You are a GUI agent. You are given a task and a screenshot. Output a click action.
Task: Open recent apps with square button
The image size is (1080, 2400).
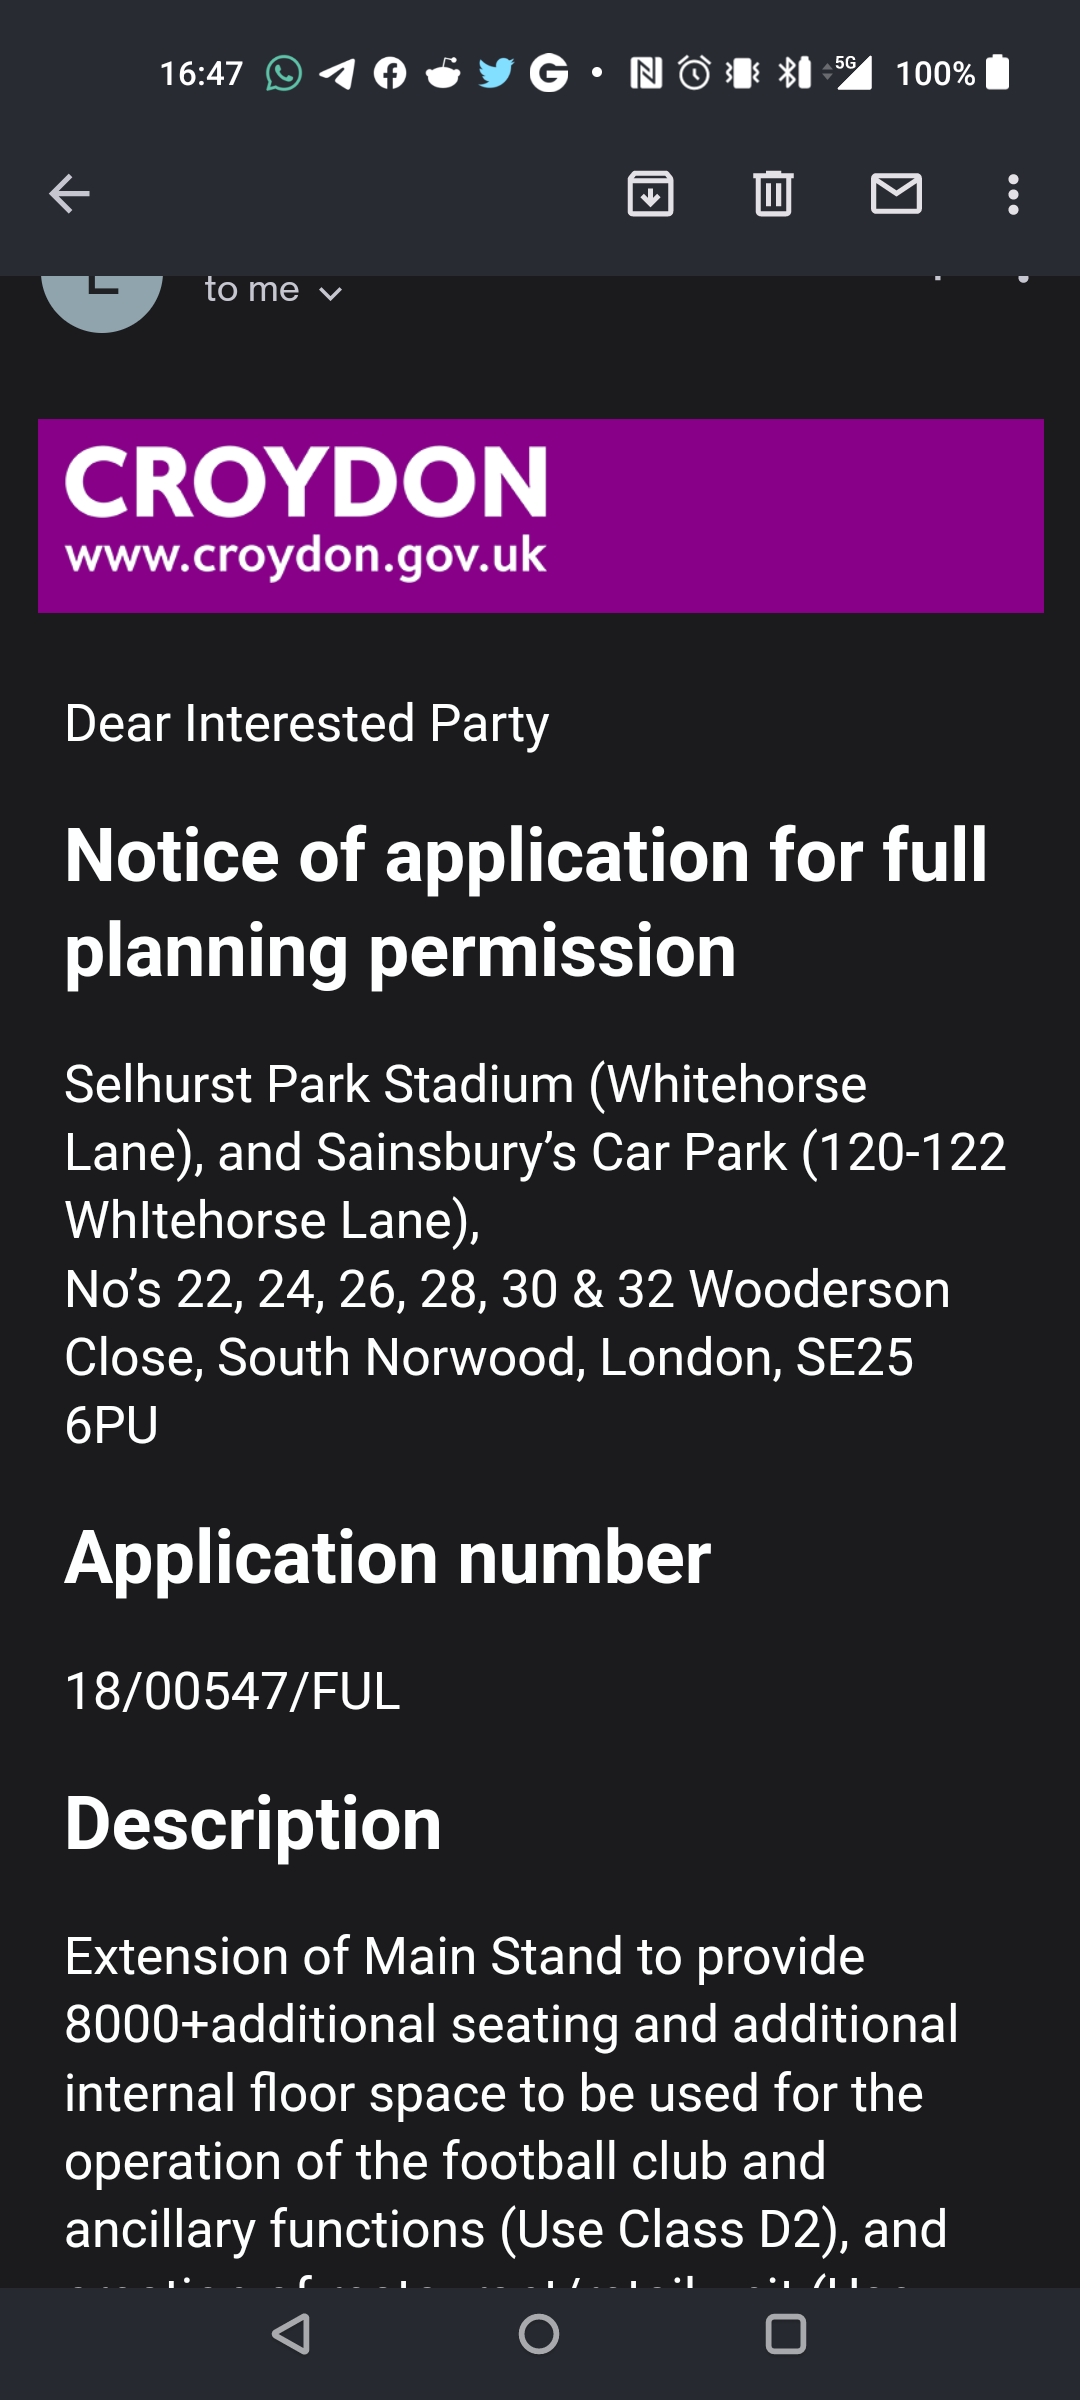[x=785, y=2335]
